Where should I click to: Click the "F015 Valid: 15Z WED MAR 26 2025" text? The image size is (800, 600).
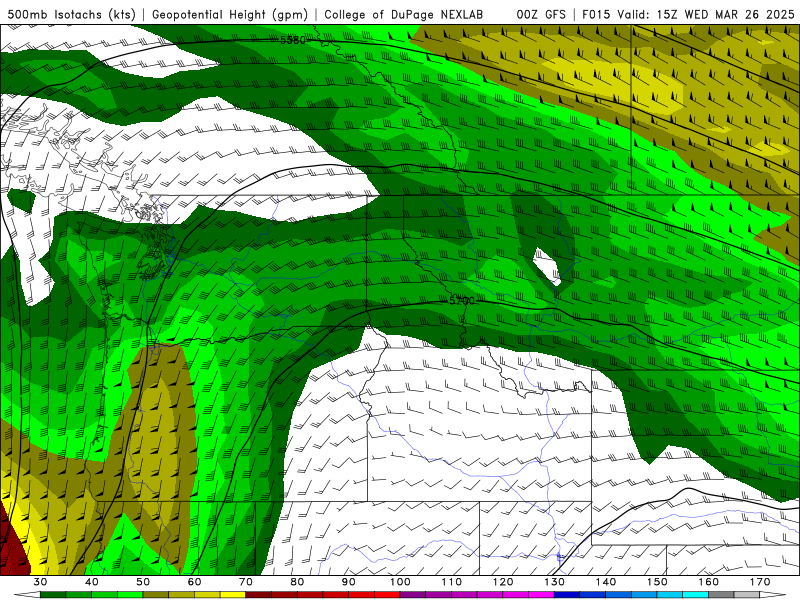pos(688,14)
